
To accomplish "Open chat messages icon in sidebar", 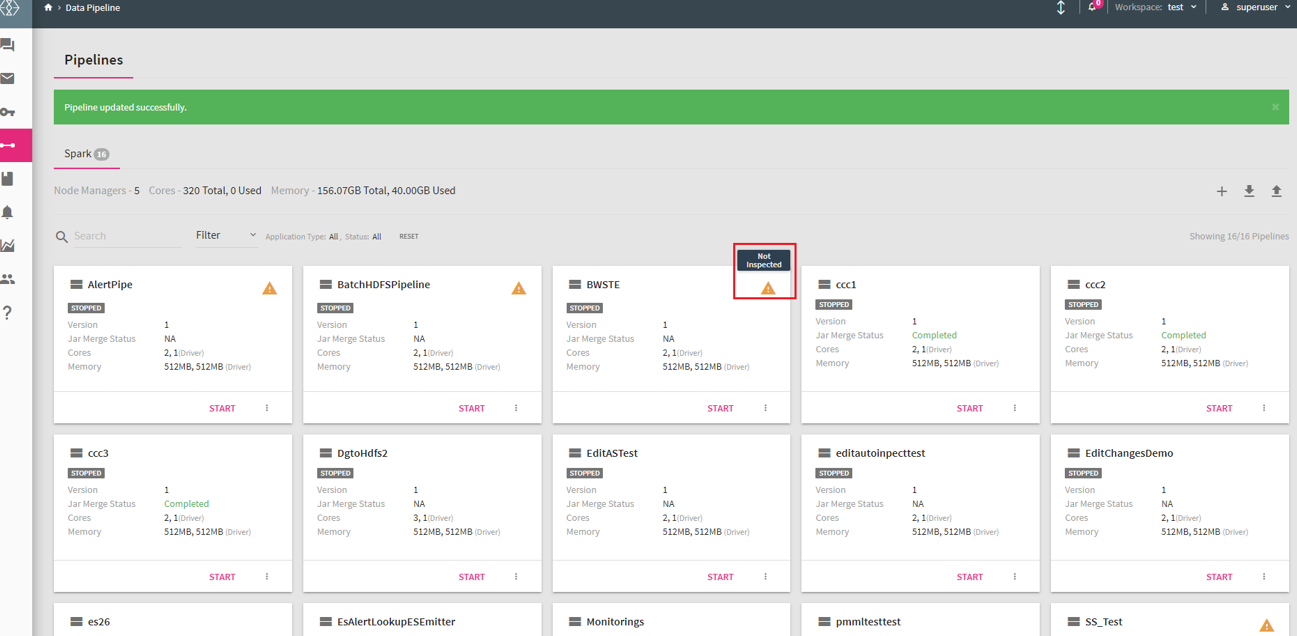I will point(8,45).
